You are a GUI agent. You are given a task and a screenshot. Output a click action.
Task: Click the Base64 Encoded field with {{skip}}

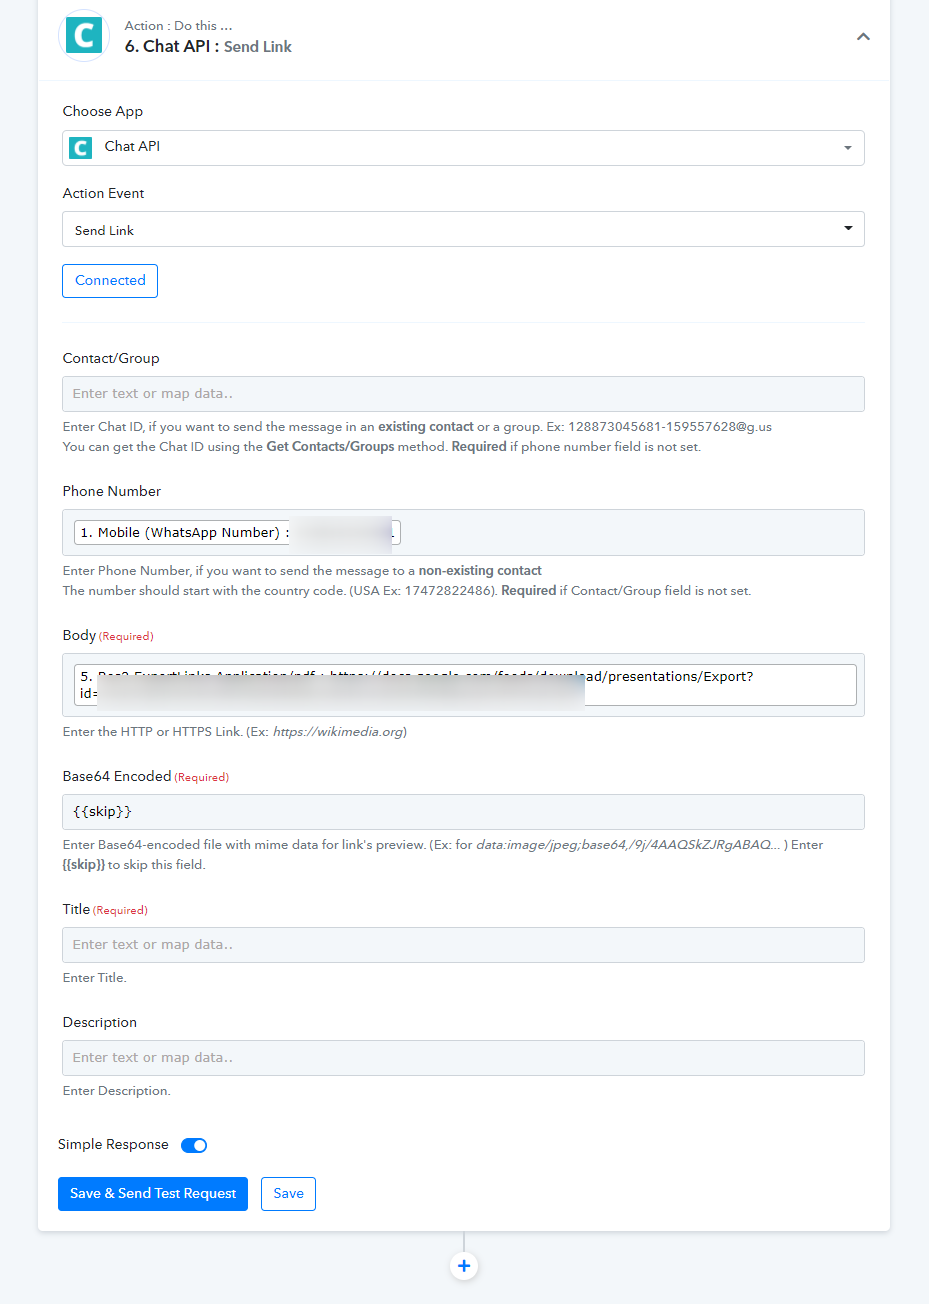click(x=463, y=812)
